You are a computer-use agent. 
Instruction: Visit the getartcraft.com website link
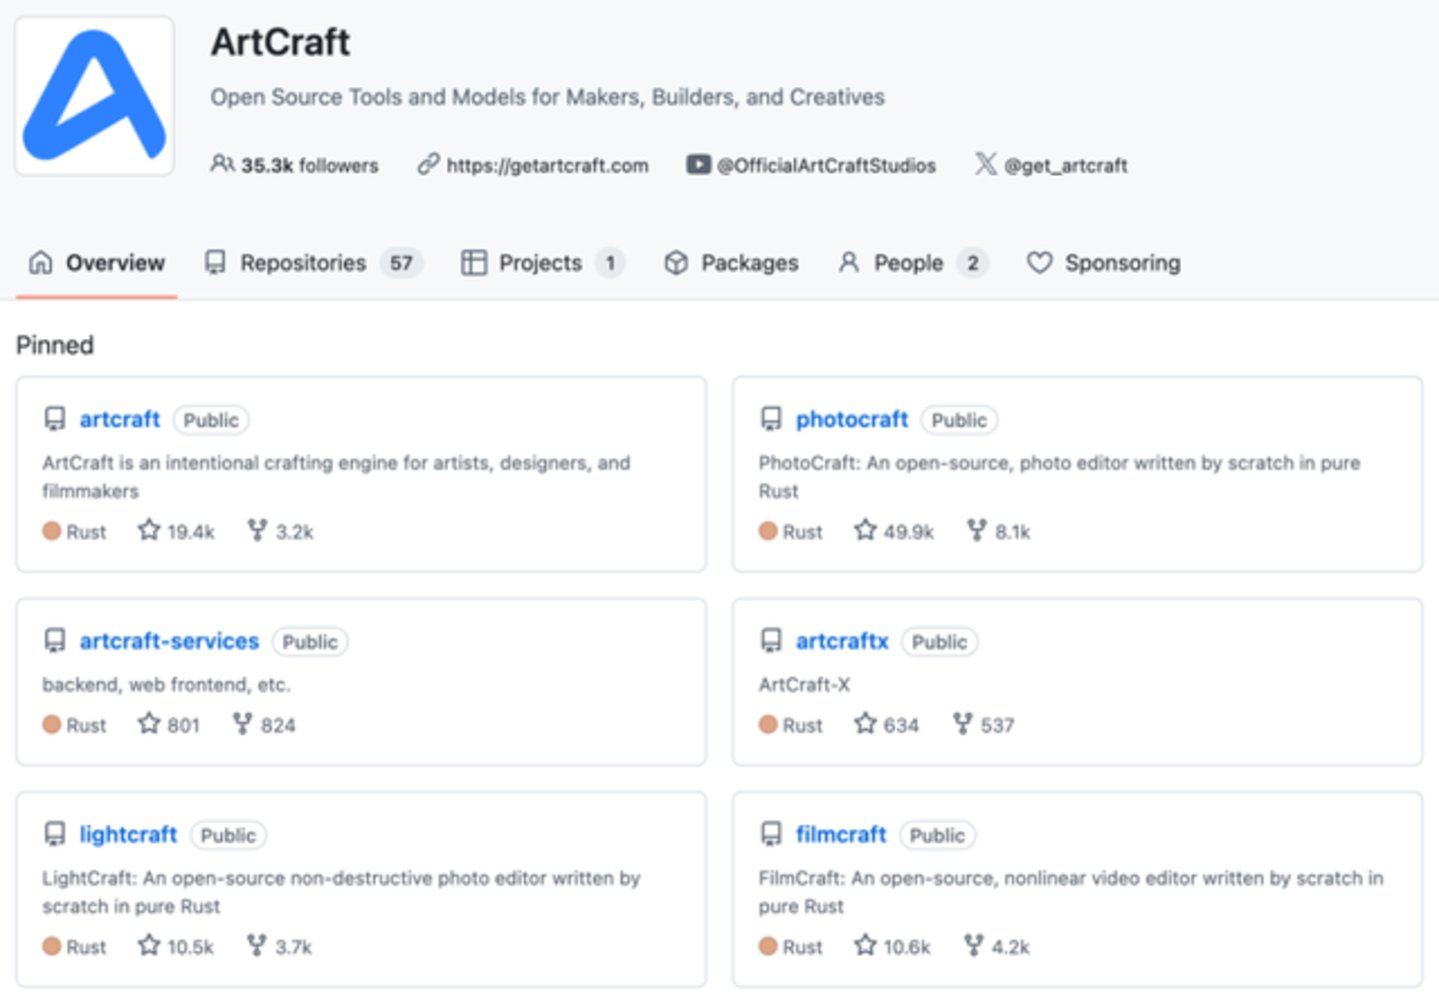547,165
